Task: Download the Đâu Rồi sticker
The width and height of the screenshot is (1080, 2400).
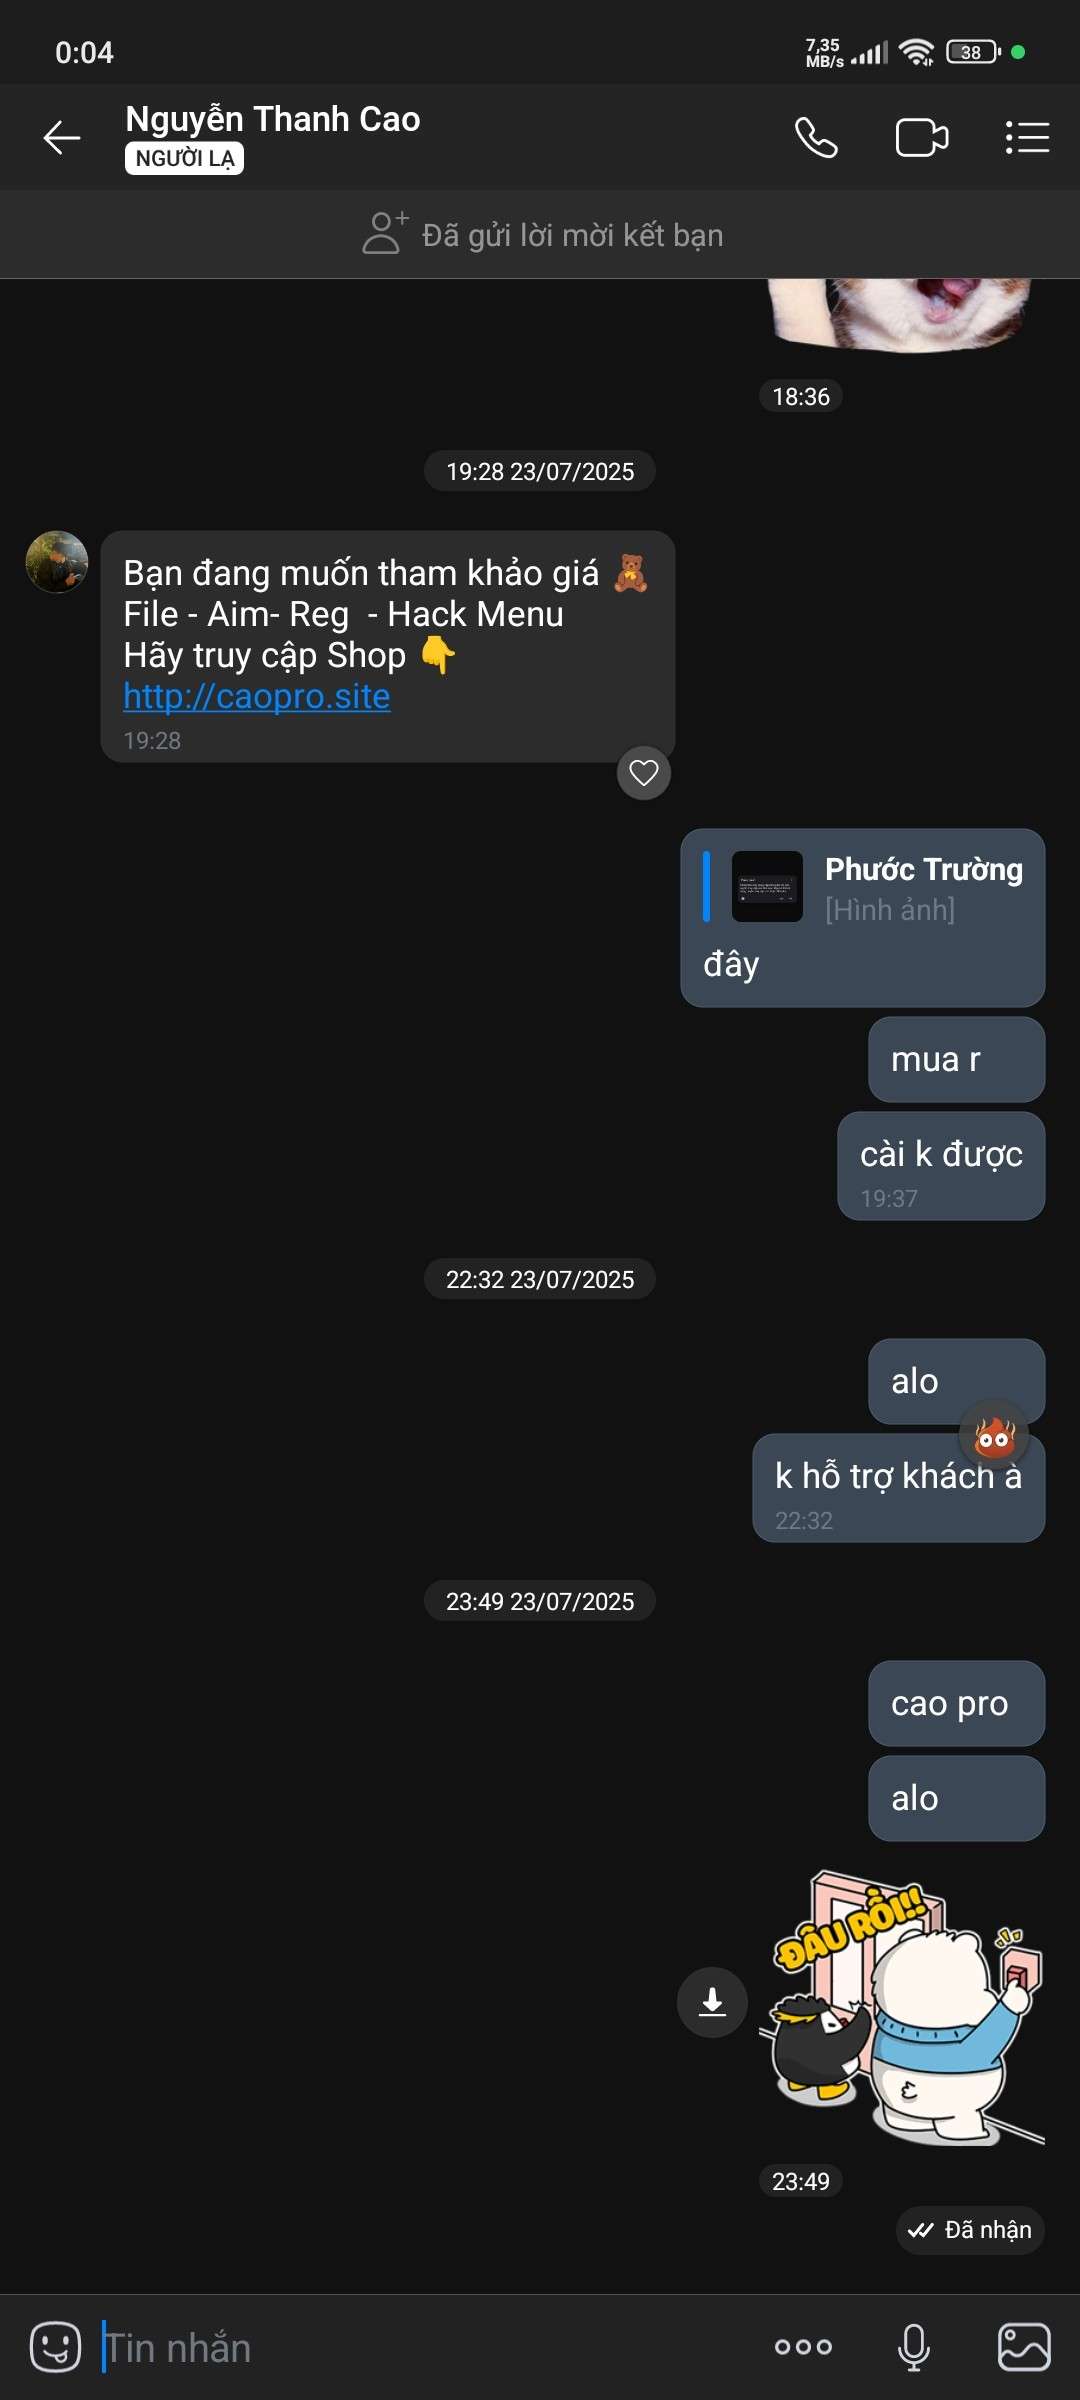Action: (x=712, y=2002)
